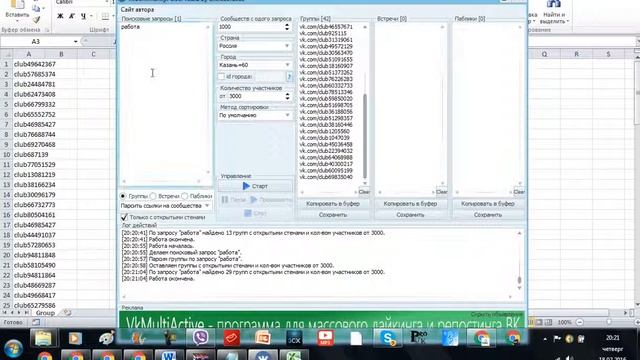Click 'Копировать в буфер' under Паблики list
This screenshot has height=360, width=640.
pyautogui.click(x=488, y=204)
